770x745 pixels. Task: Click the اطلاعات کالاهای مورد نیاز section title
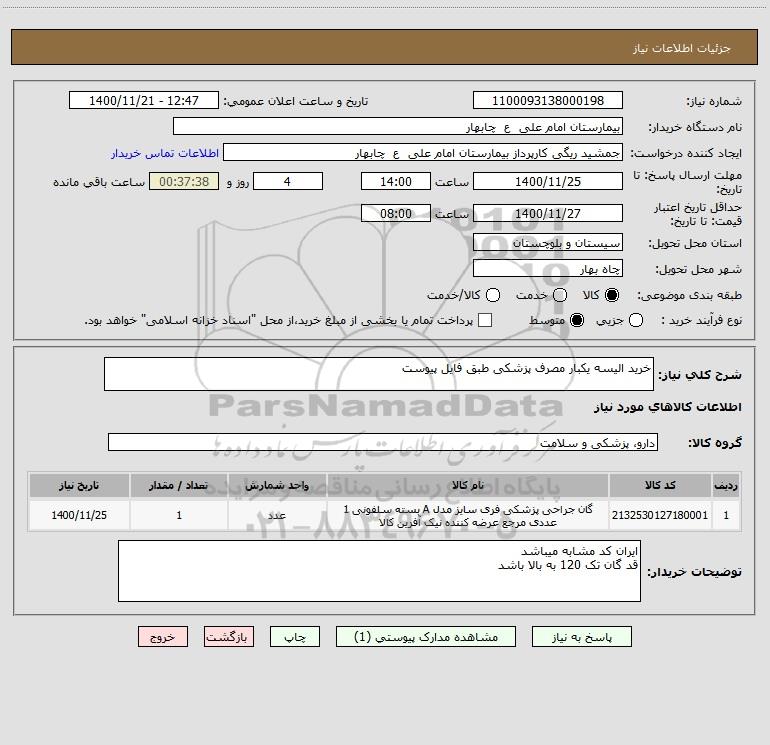click(x=668, y=407)
